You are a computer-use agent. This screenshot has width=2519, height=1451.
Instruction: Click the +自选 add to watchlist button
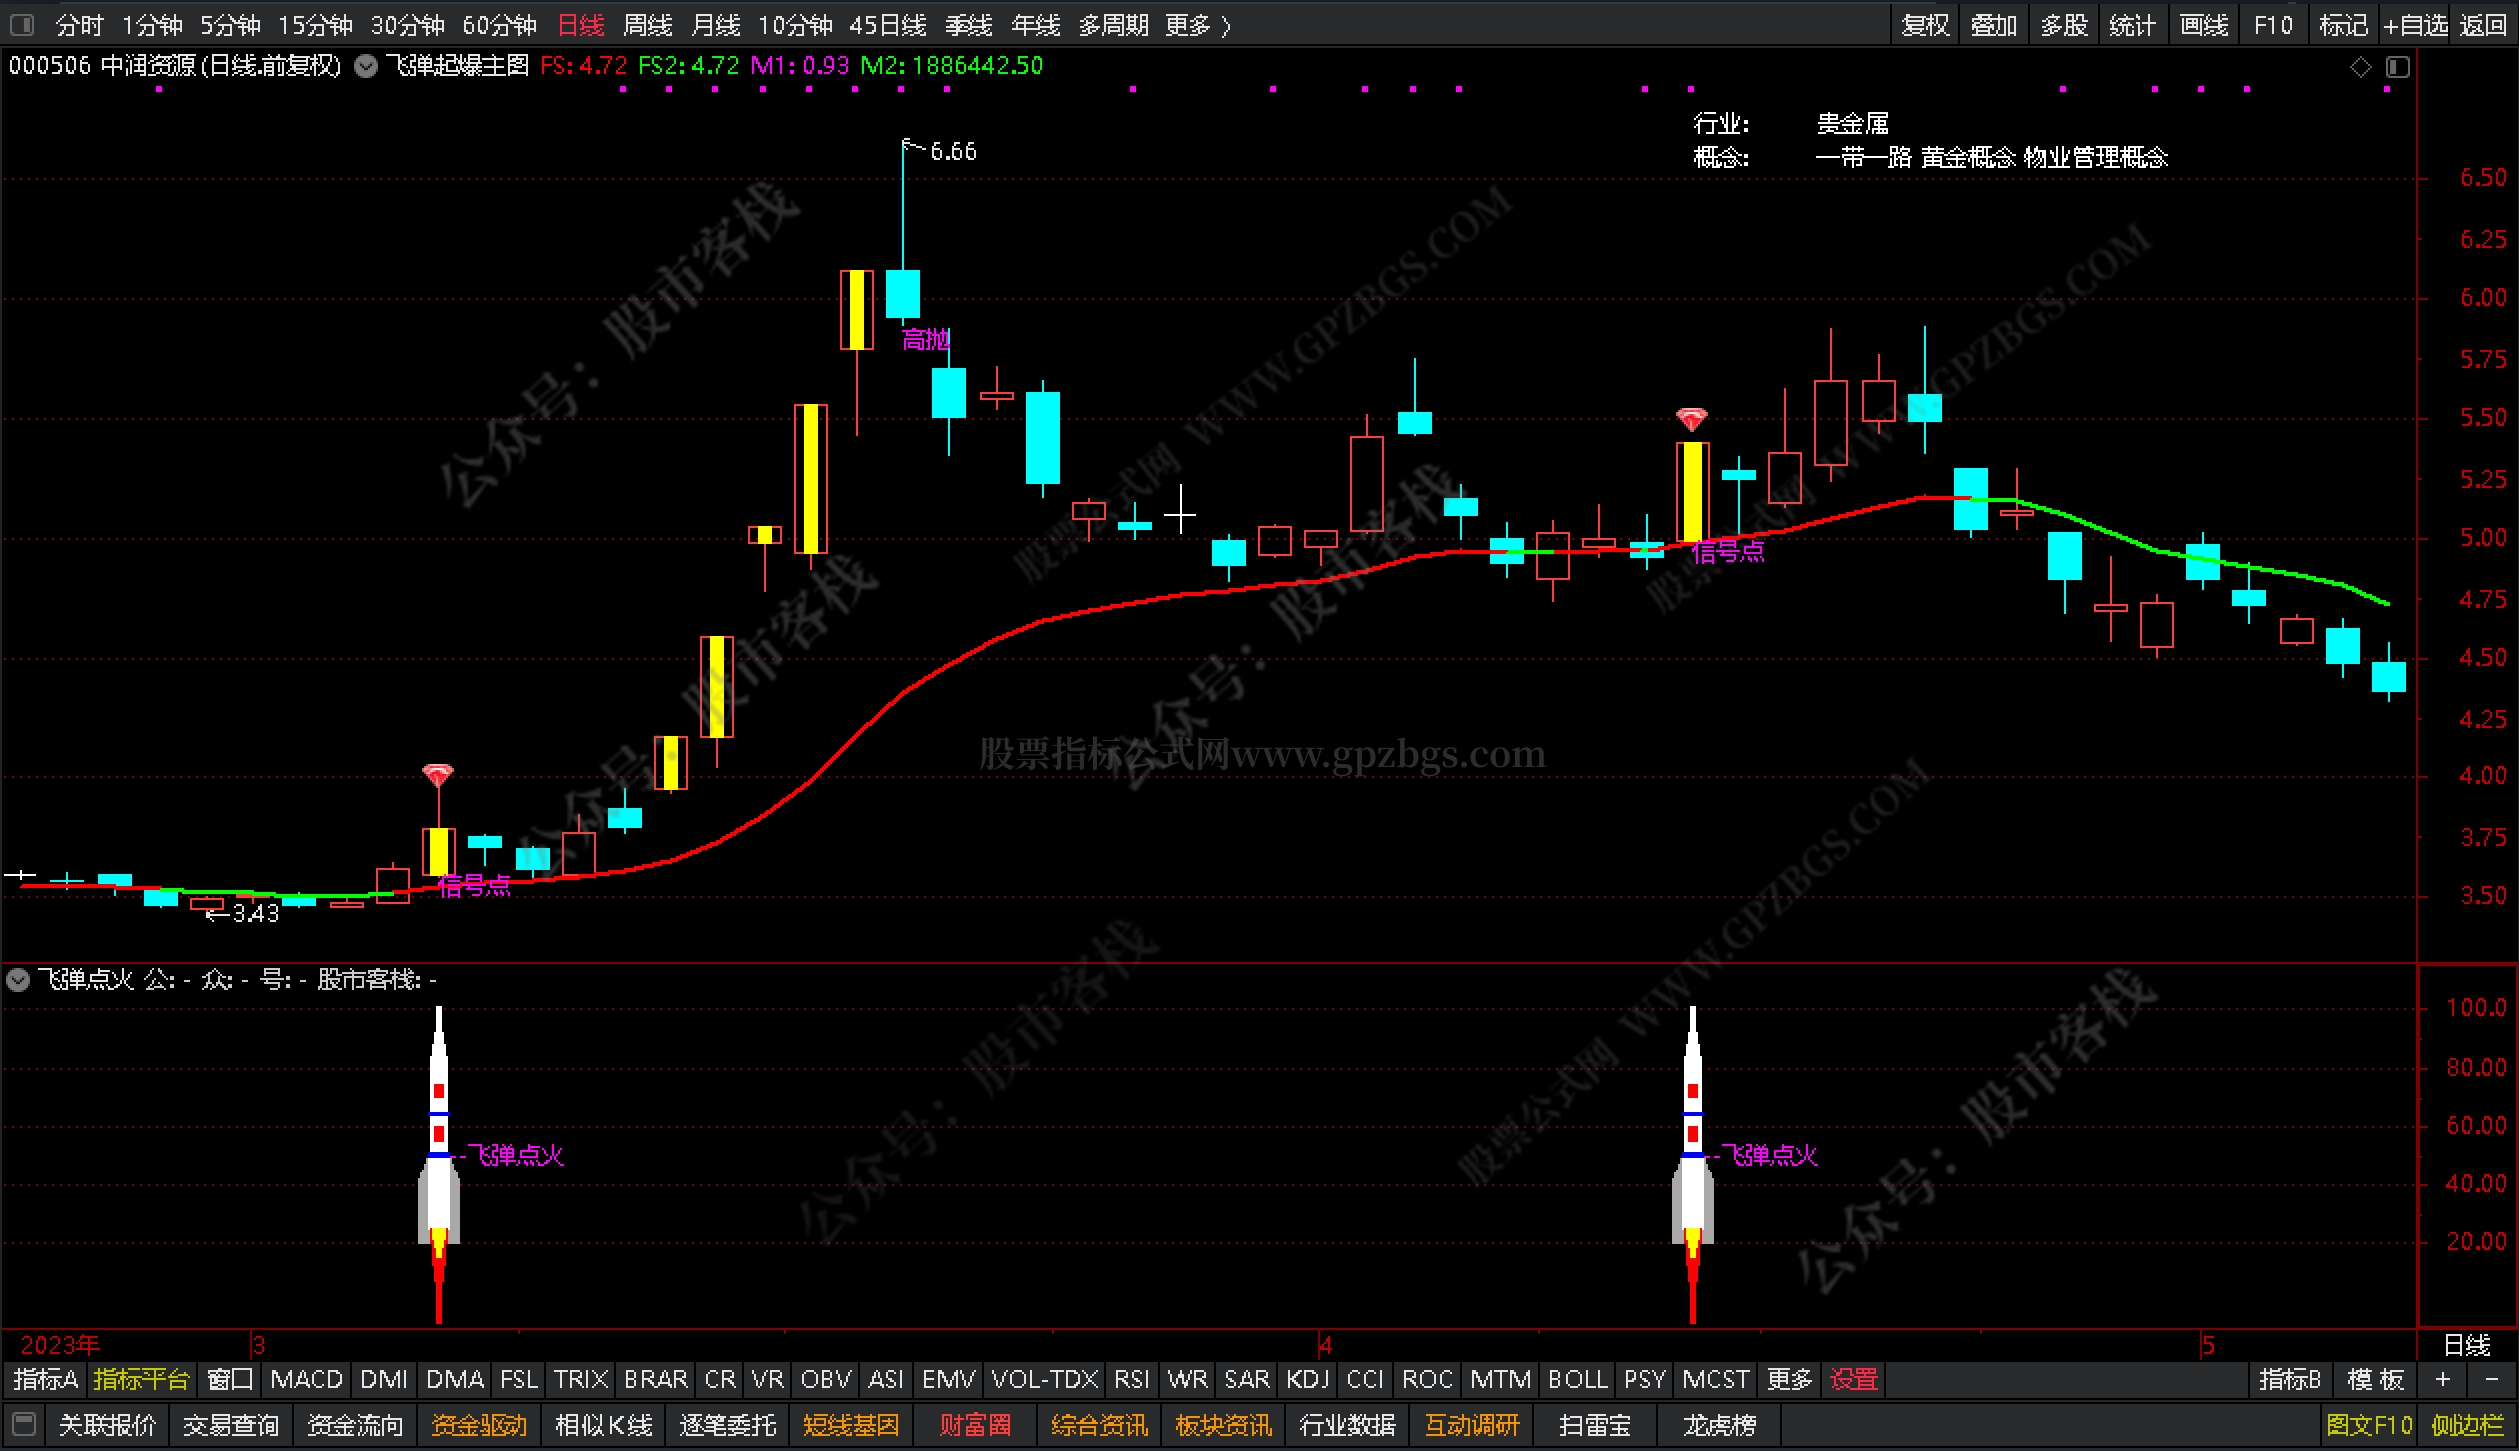coord(2414,24)
